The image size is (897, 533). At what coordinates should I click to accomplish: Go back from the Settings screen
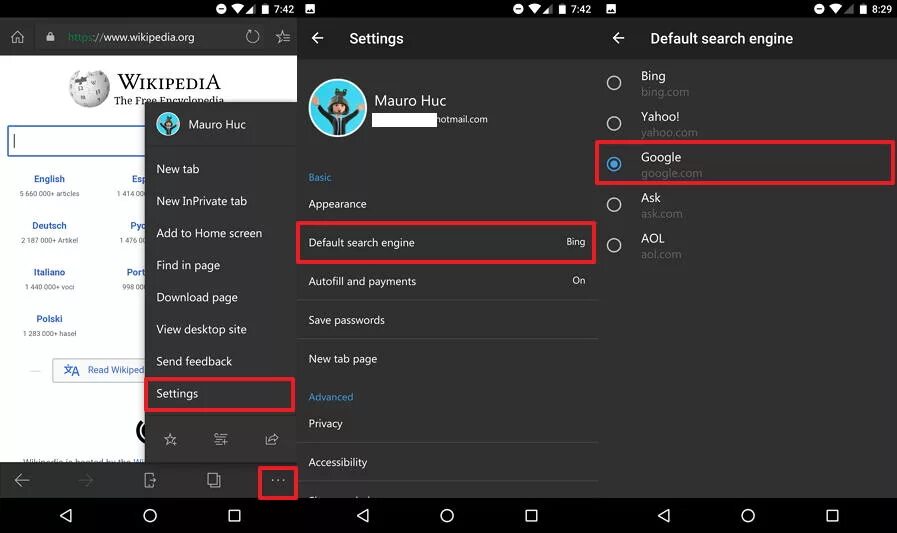317,38
